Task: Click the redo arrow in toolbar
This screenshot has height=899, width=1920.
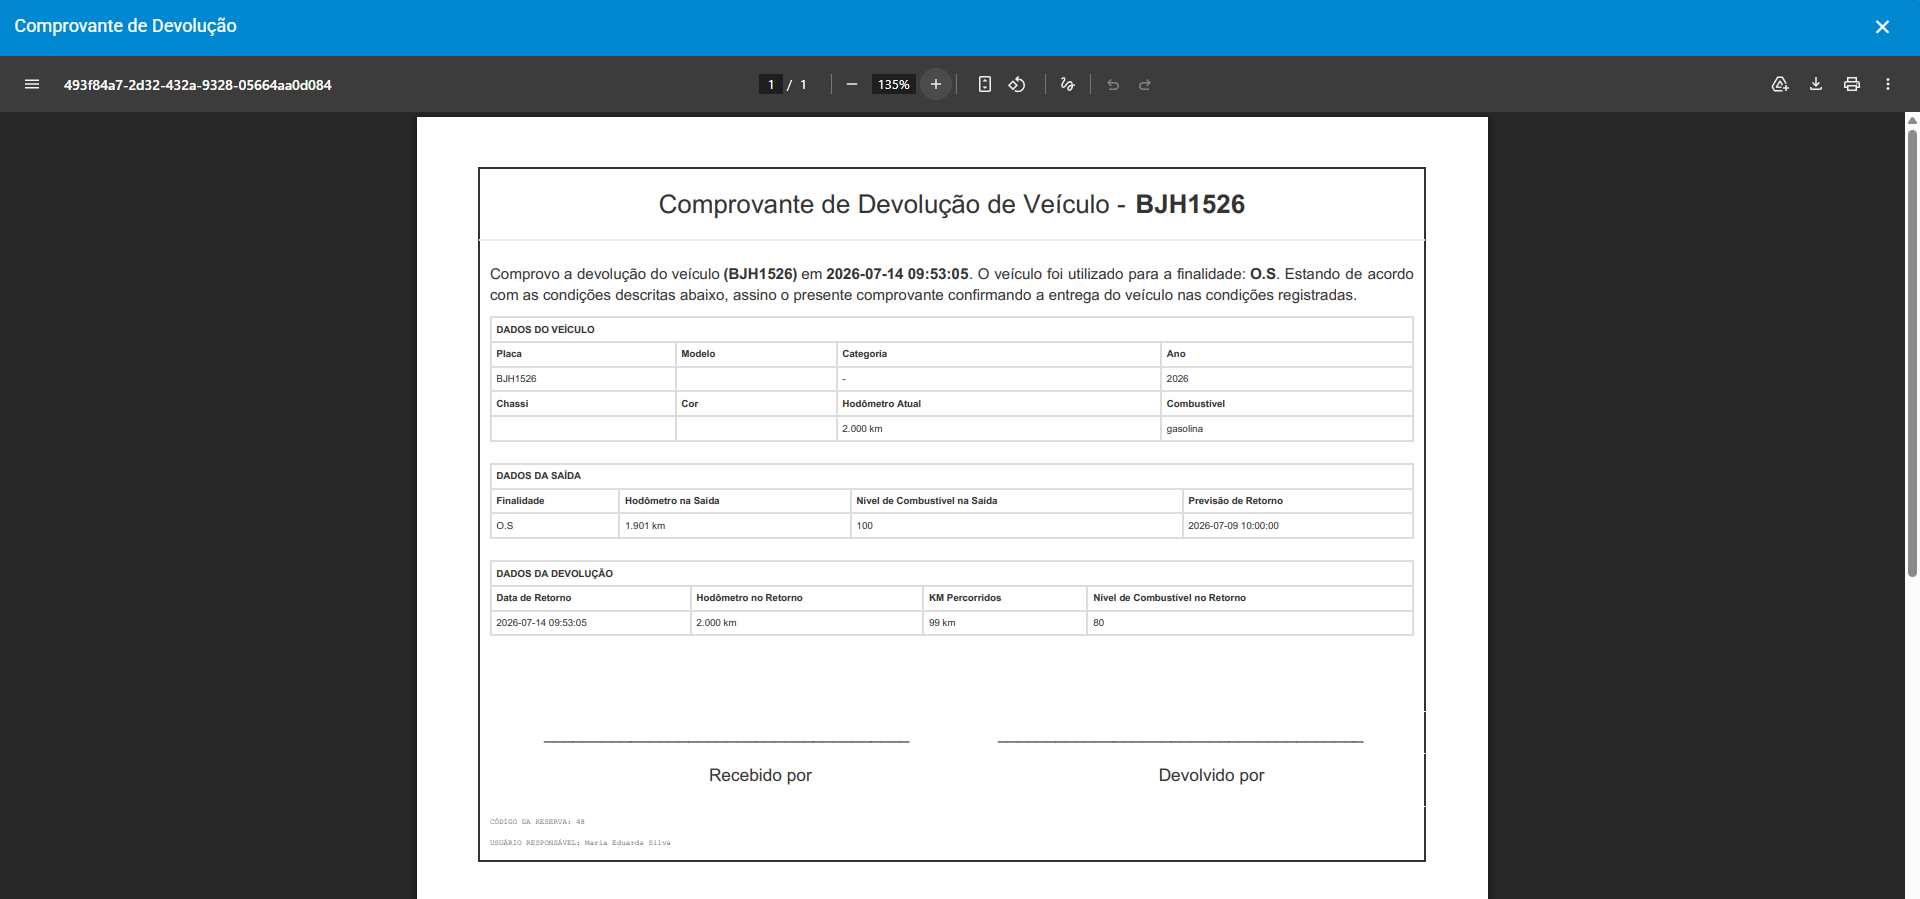Action: coord(1145,84)
